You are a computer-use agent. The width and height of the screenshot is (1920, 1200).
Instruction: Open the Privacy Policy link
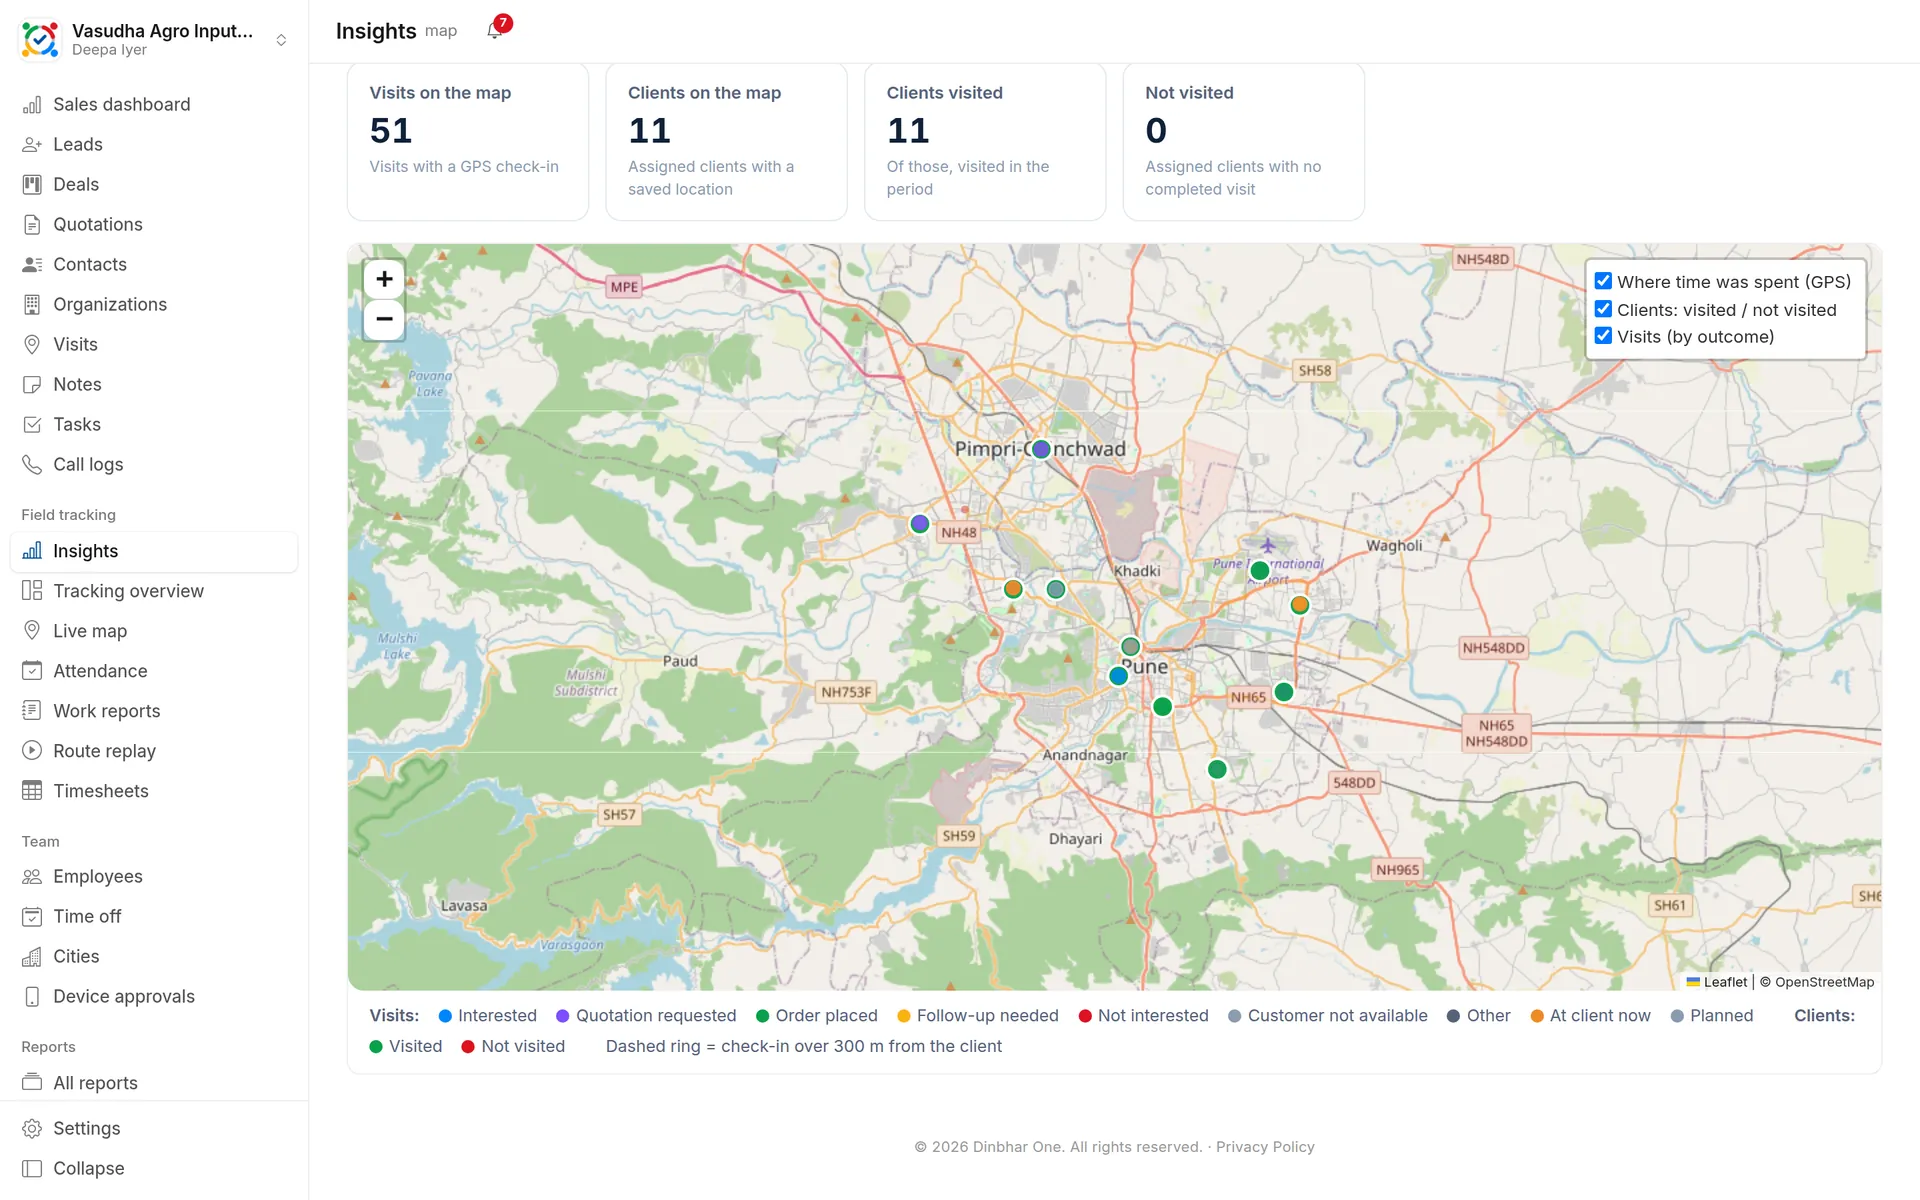click(x=1265, y=1147)
